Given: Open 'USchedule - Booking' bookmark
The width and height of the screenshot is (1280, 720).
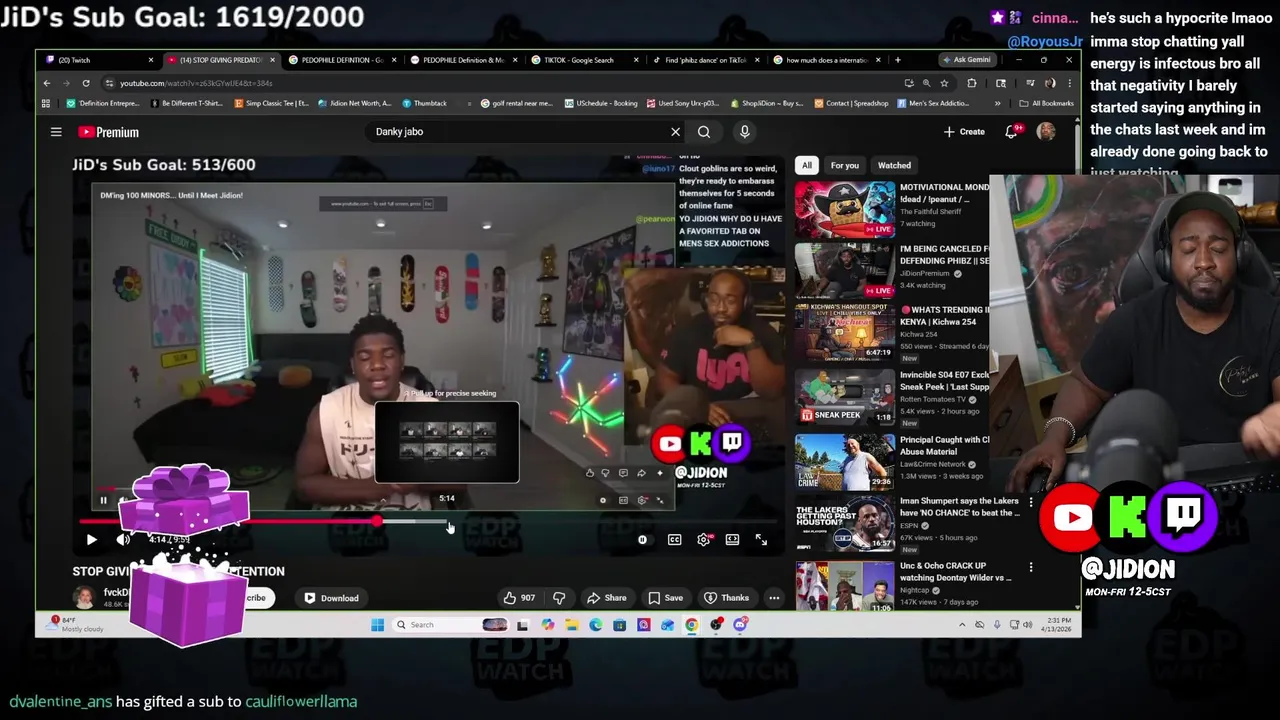Looking at the screenshot, I should [x=599, y=103].
